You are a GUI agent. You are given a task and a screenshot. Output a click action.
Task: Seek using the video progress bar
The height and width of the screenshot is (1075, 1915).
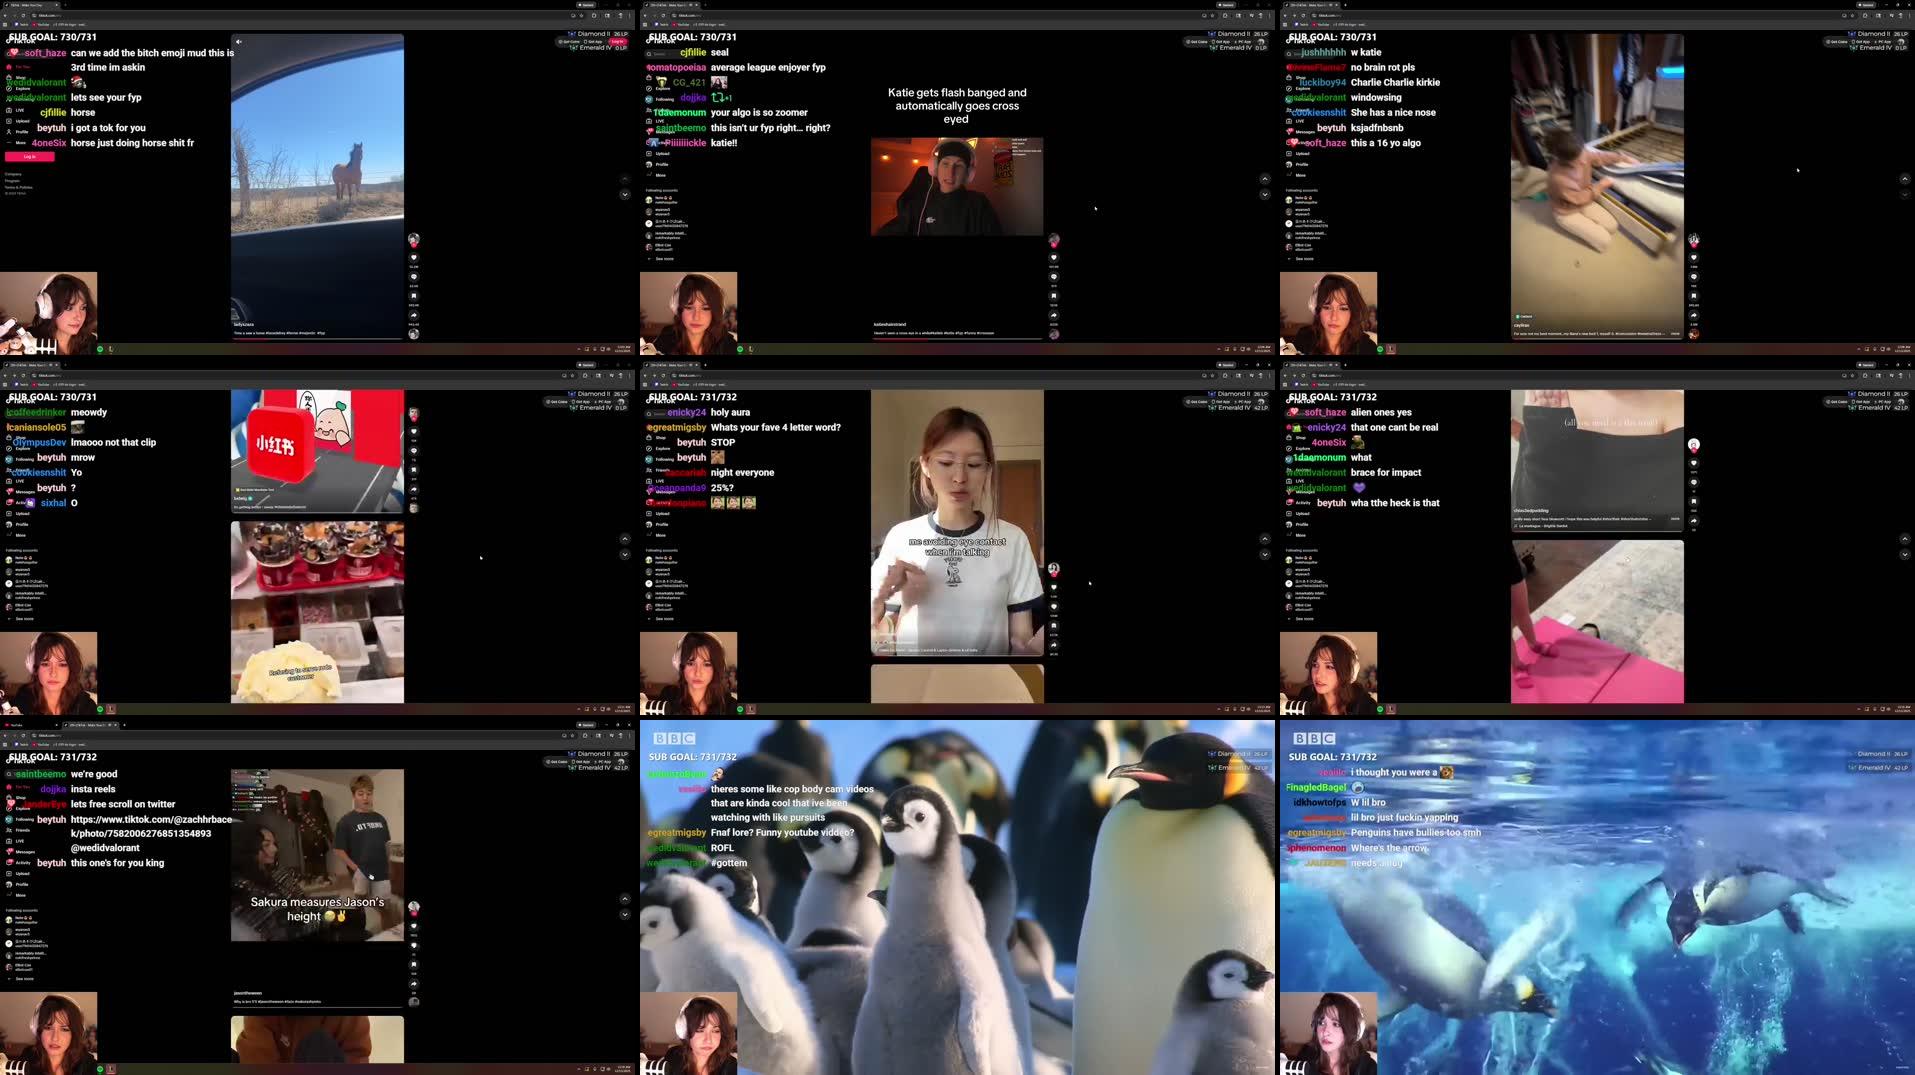[320, 339]
